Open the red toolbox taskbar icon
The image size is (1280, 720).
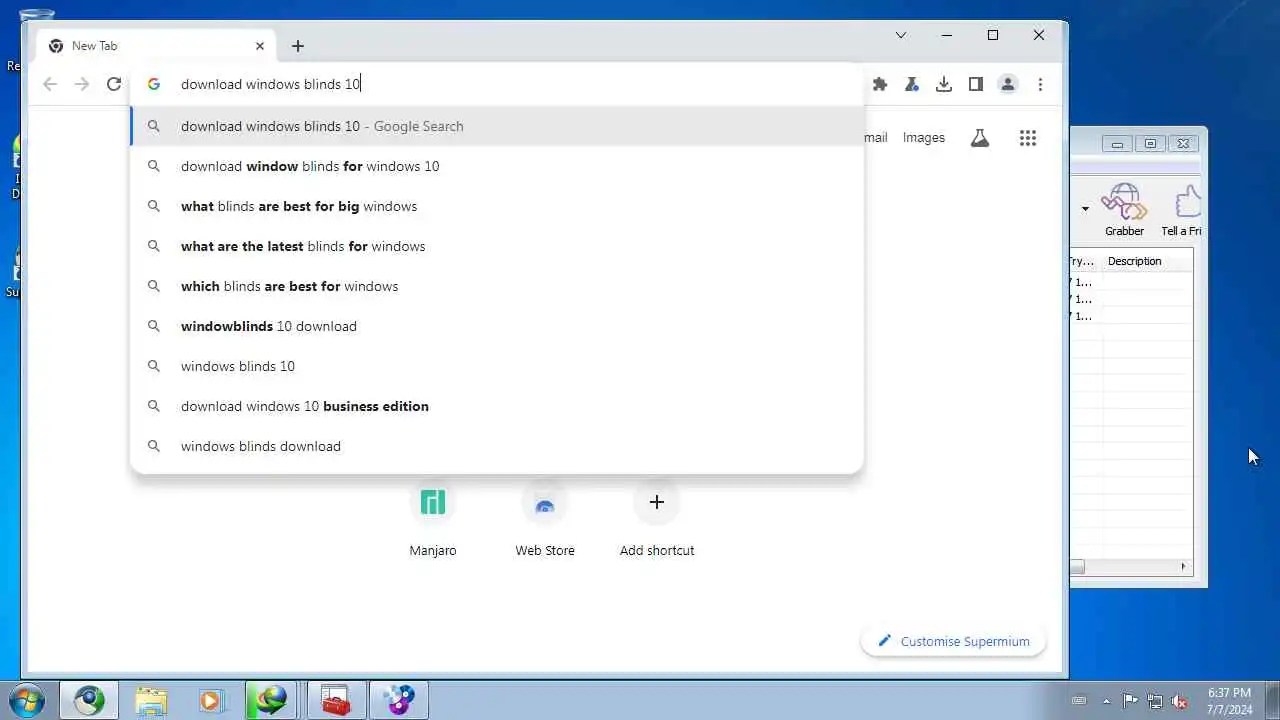pos(336,700)
